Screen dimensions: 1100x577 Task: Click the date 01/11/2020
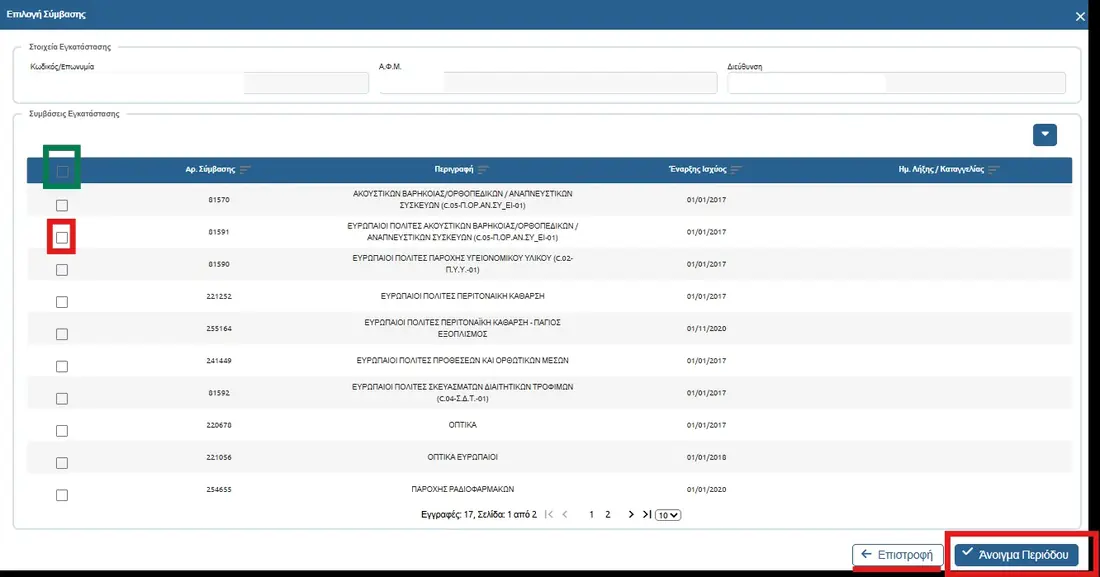706,329
